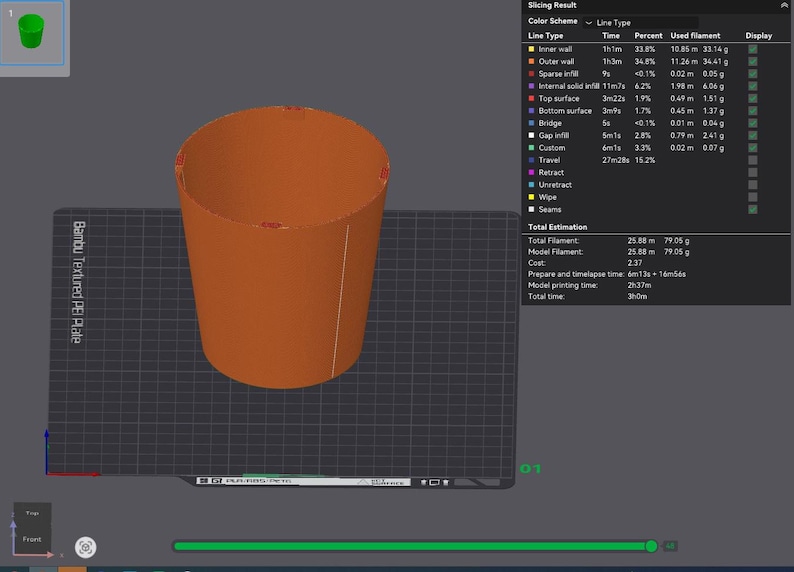
Task: Click the cyan Unretract color swatch
Action: (x=531, y=185)
